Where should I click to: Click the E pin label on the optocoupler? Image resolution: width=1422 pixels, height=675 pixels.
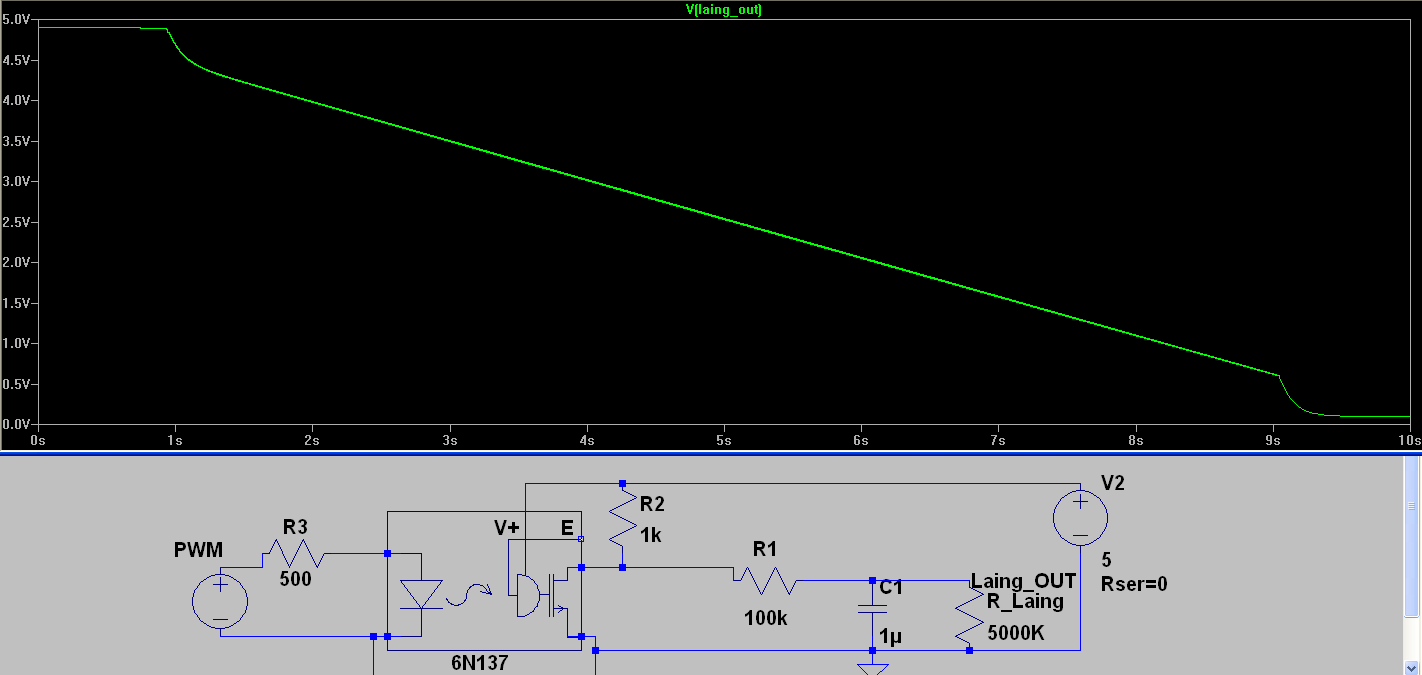[x=567, y=529]
